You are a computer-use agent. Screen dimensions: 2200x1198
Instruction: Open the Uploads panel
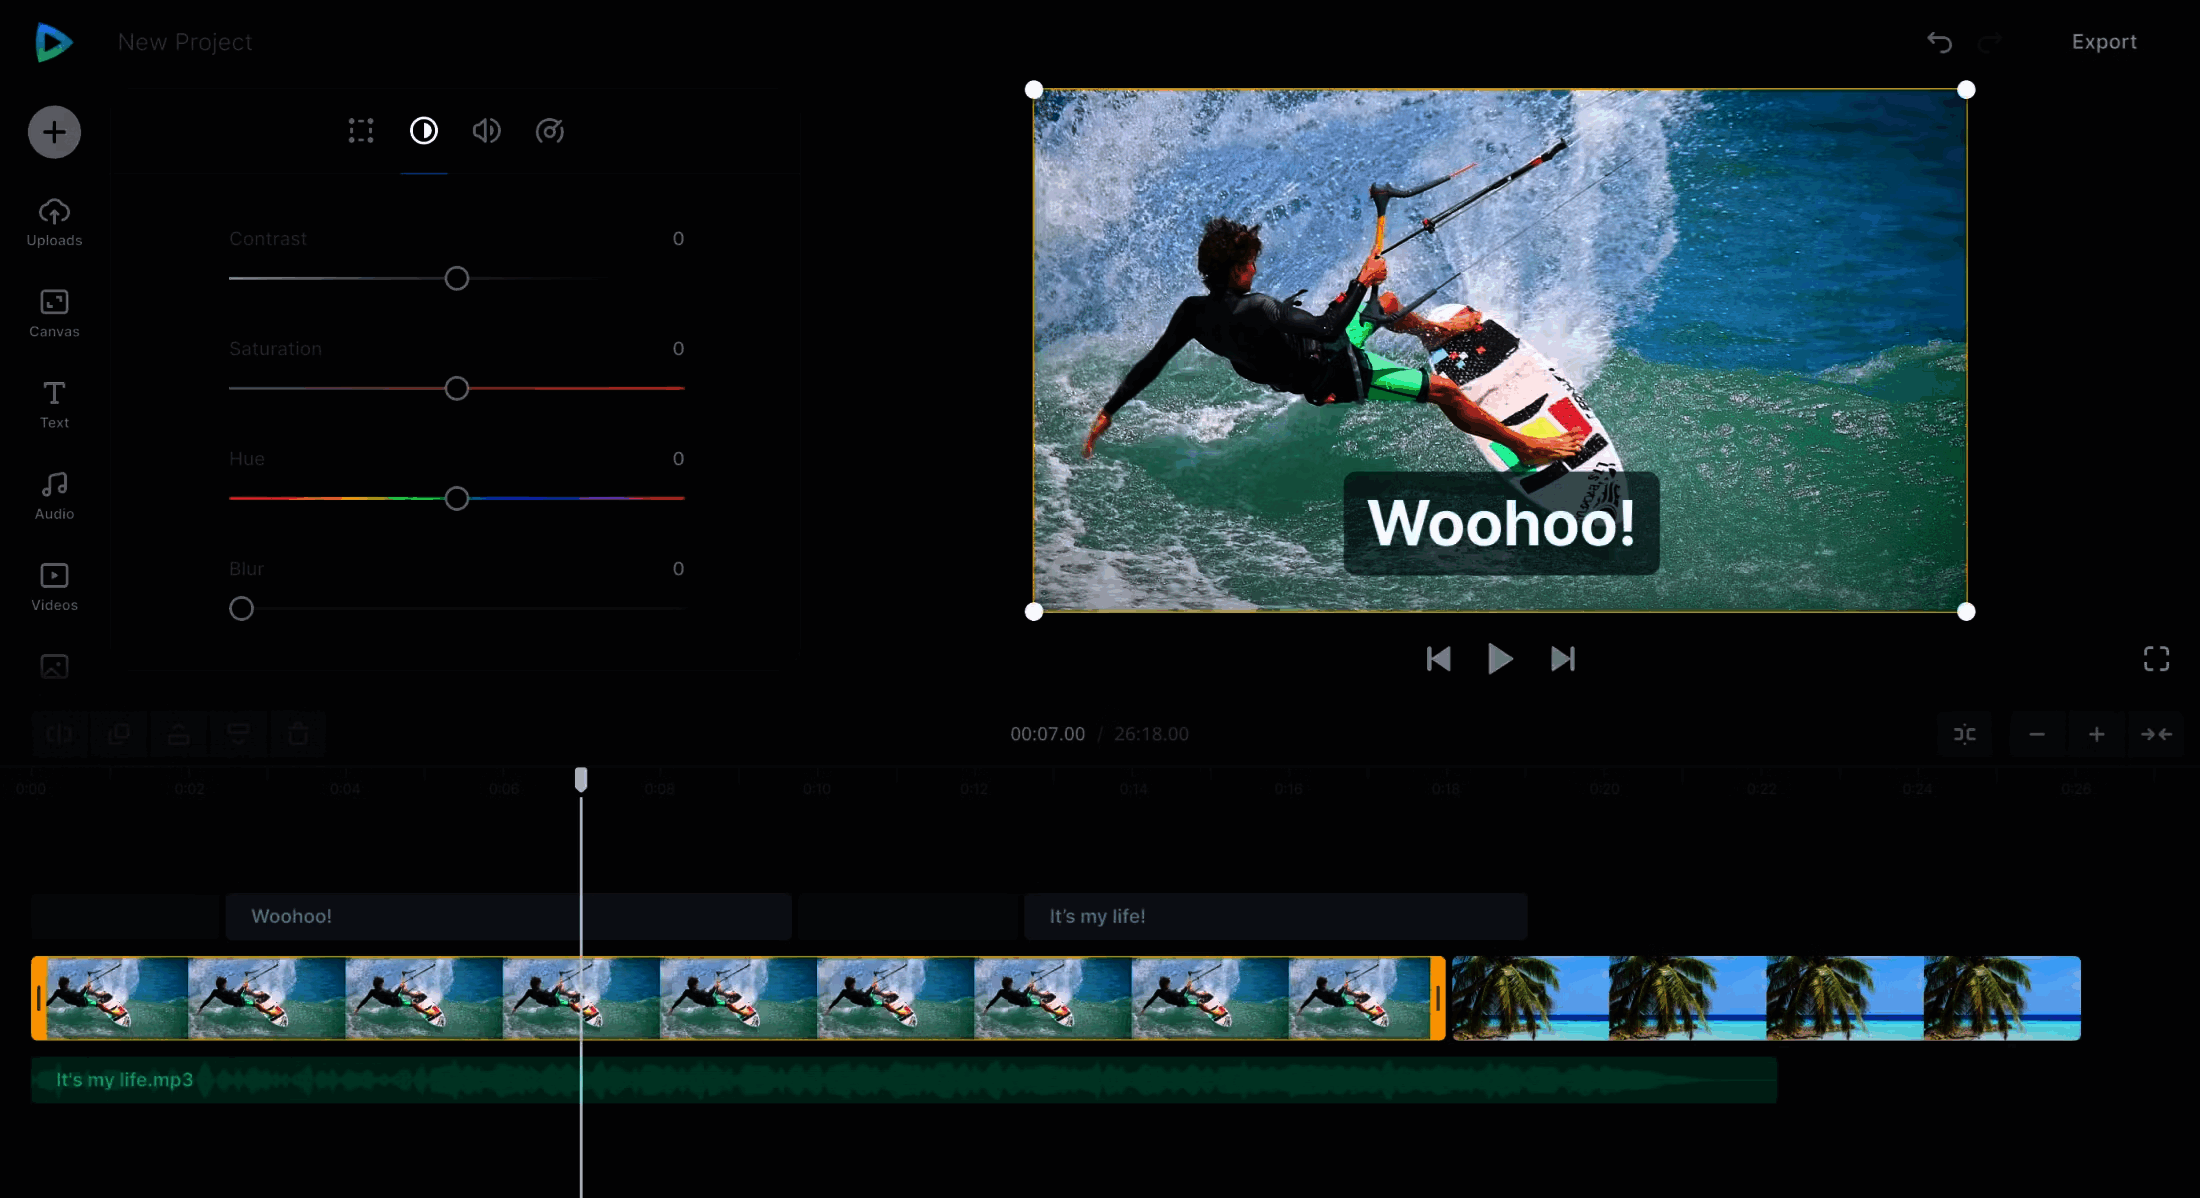[x=54, y=222]
